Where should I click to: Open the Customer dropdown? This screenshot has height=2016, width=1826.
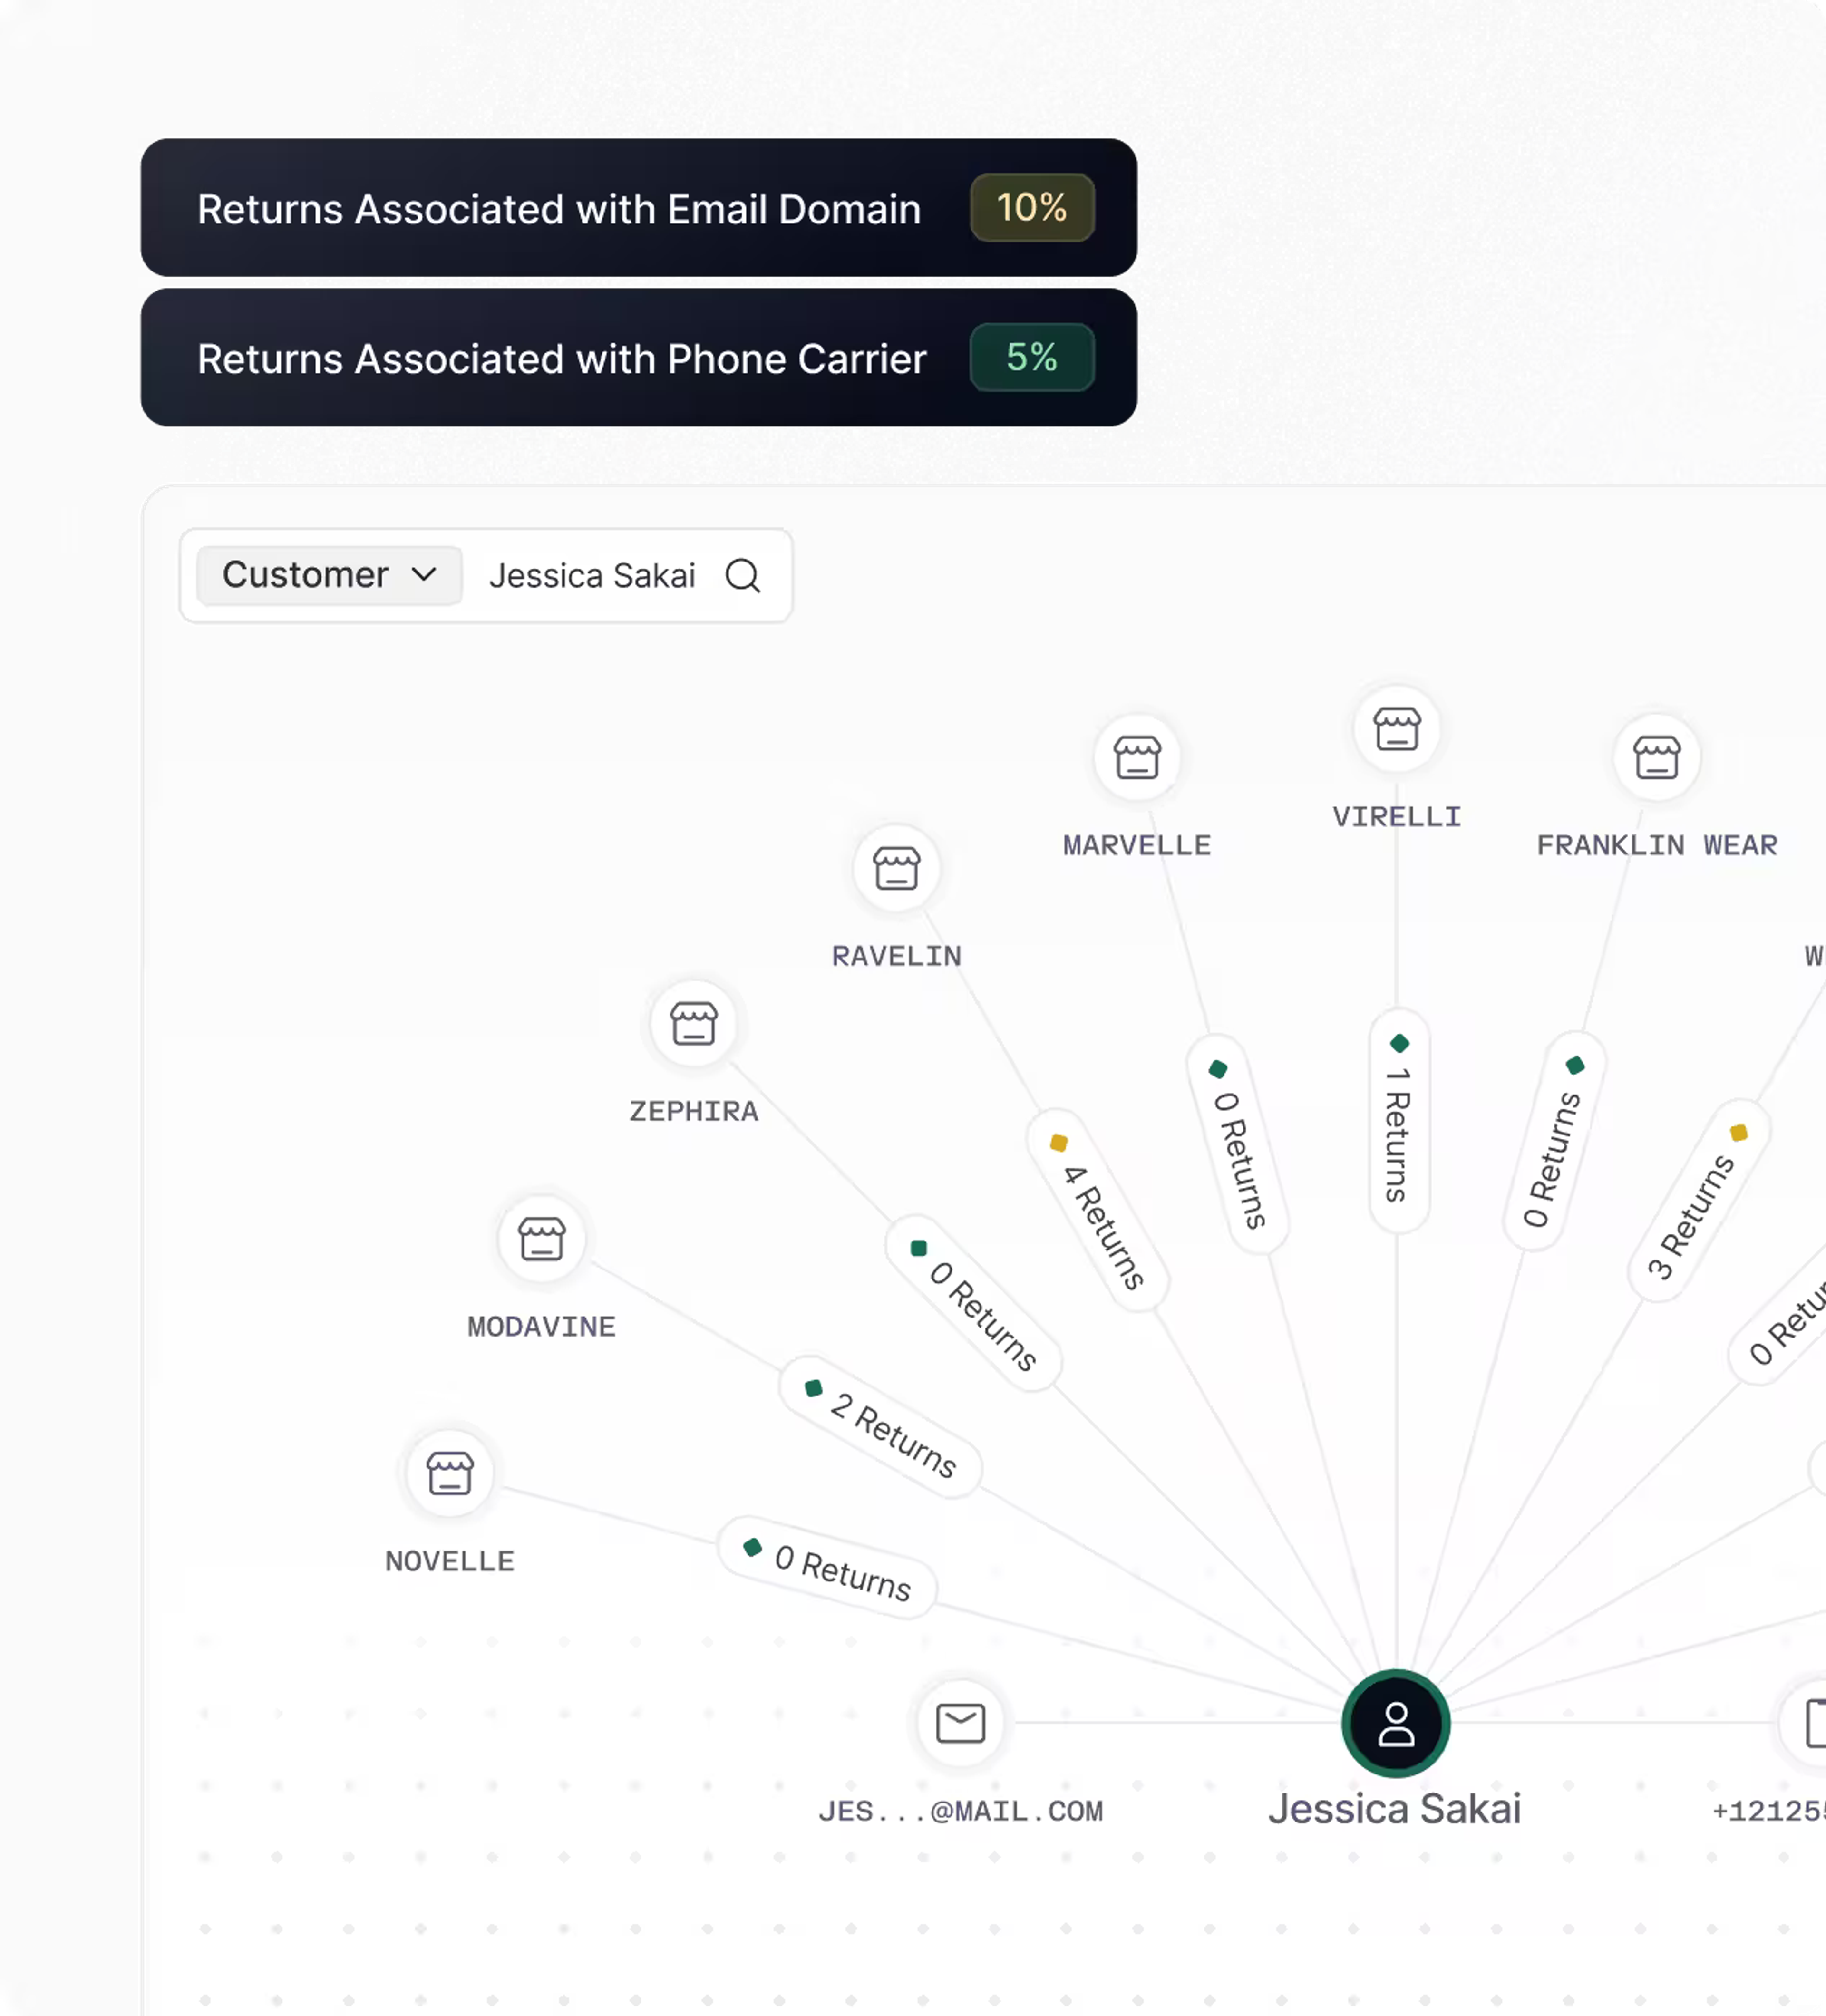[329, 575]
